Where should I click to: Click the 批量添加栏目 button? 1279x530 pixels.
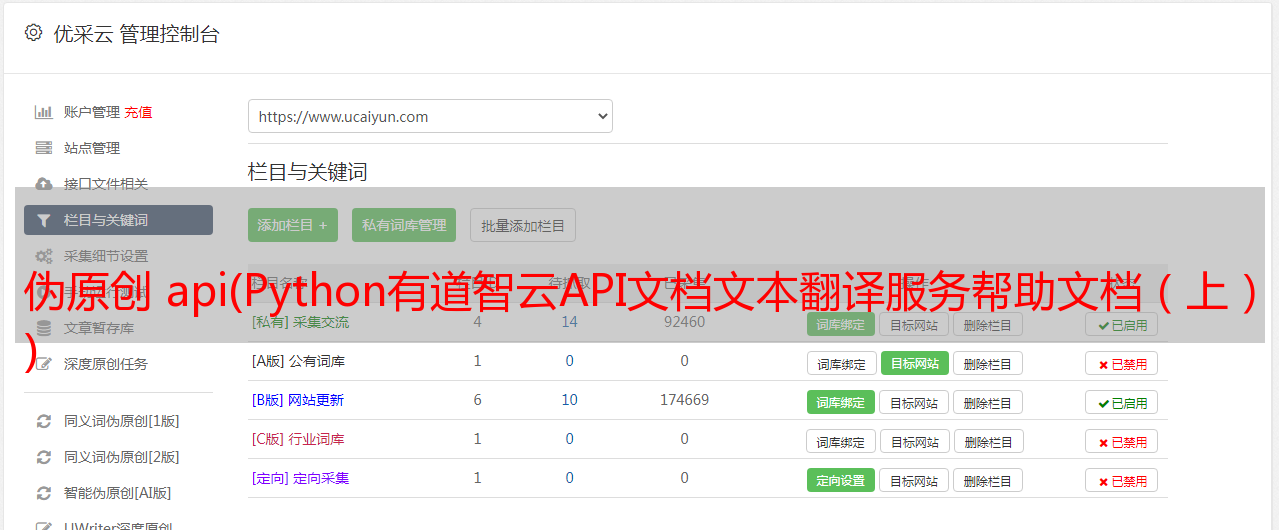pos(523,225)
